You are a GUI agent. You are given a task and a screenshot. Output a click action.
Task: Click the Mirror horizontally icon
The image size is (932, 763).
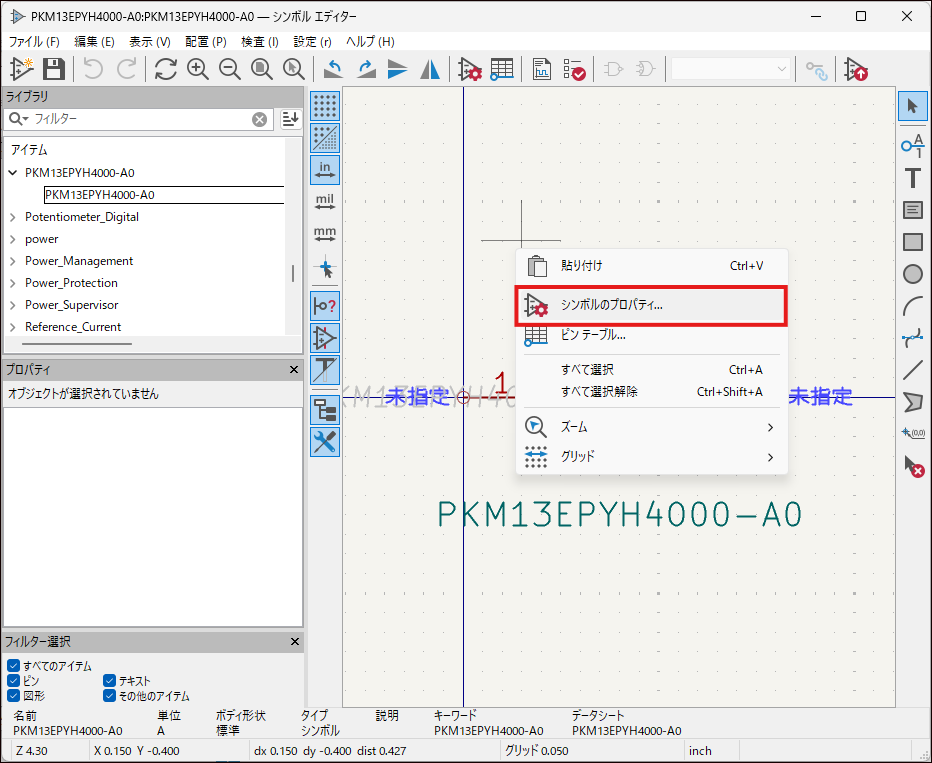tap(430, 69)
